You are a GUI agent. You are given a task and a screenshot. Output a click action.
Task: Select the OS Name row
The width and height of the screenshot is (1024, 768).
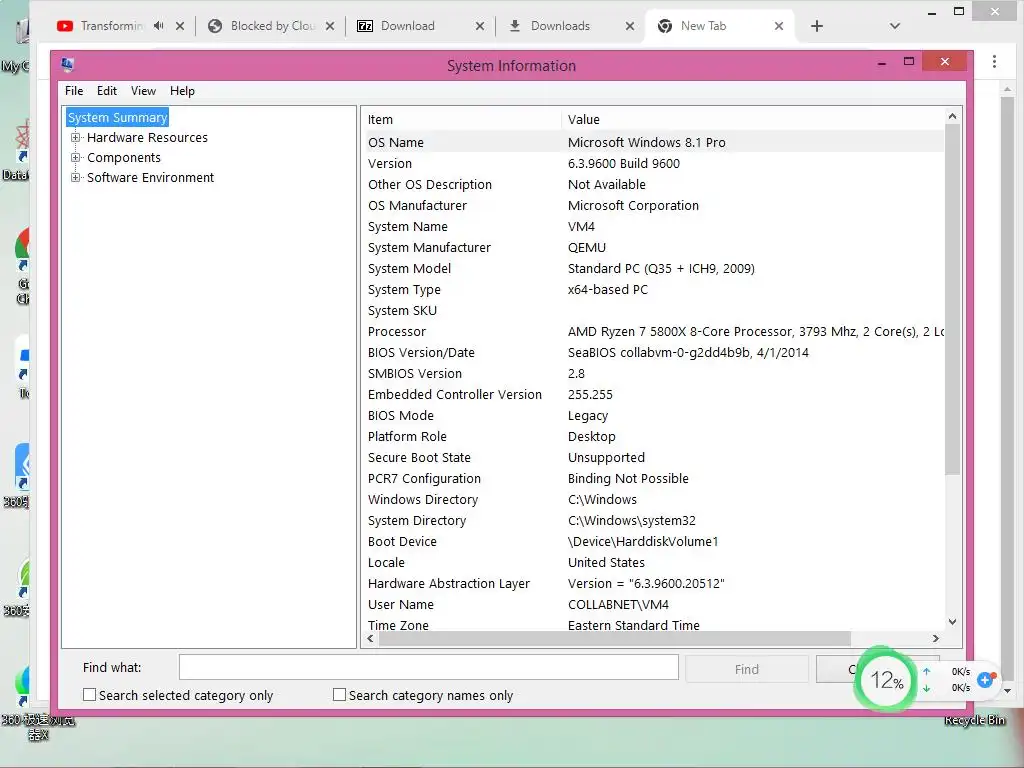point(653,142)
